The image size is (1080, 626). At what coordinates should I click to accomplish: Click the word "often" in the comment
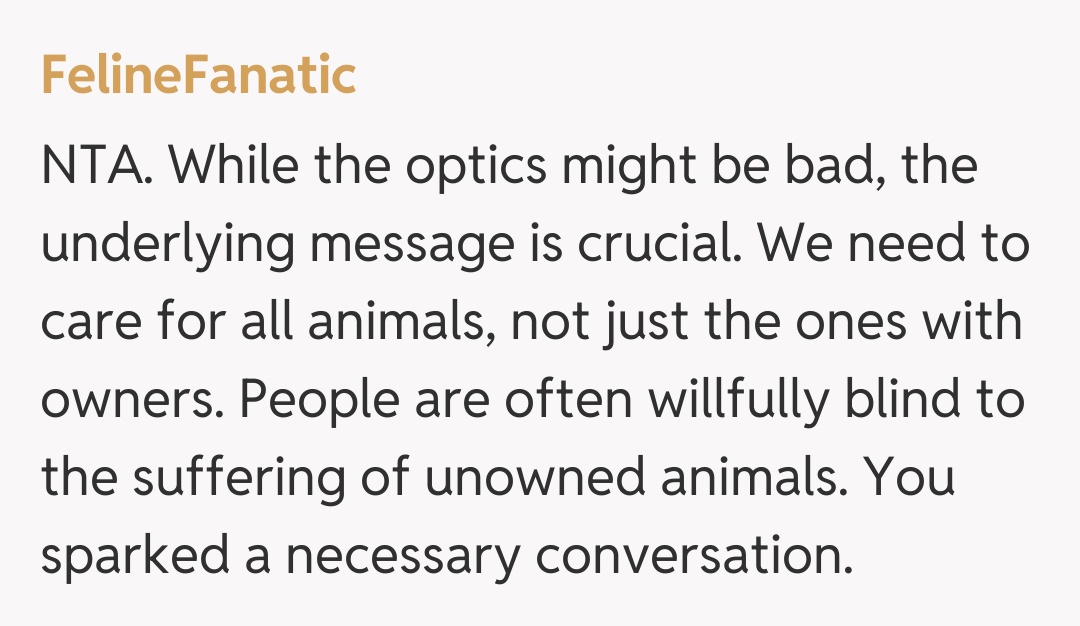click(x=567, y=400)
